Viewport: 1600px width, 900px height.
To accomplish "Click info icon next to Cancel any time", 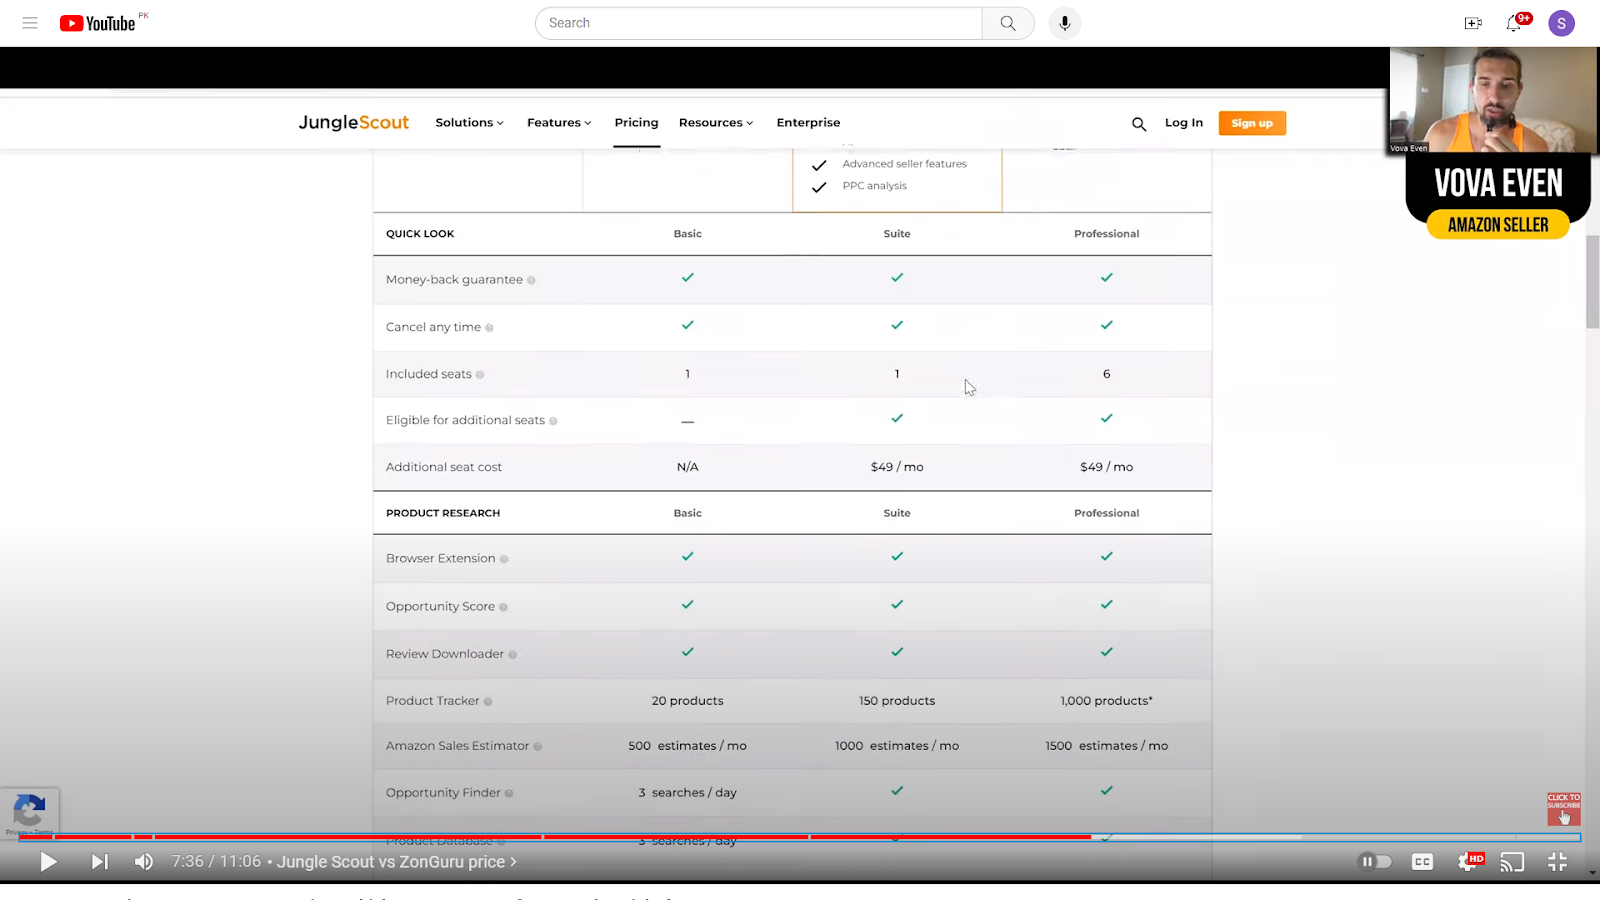I will point(489,328).
